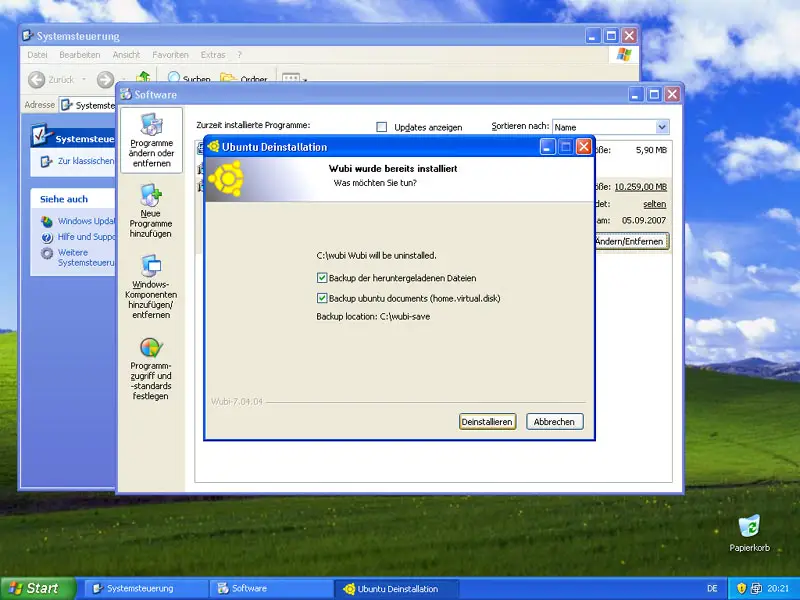The image size is (800, 600).
Task: Select Programme ändern oder entfernen icon
Action: point(152,140)
